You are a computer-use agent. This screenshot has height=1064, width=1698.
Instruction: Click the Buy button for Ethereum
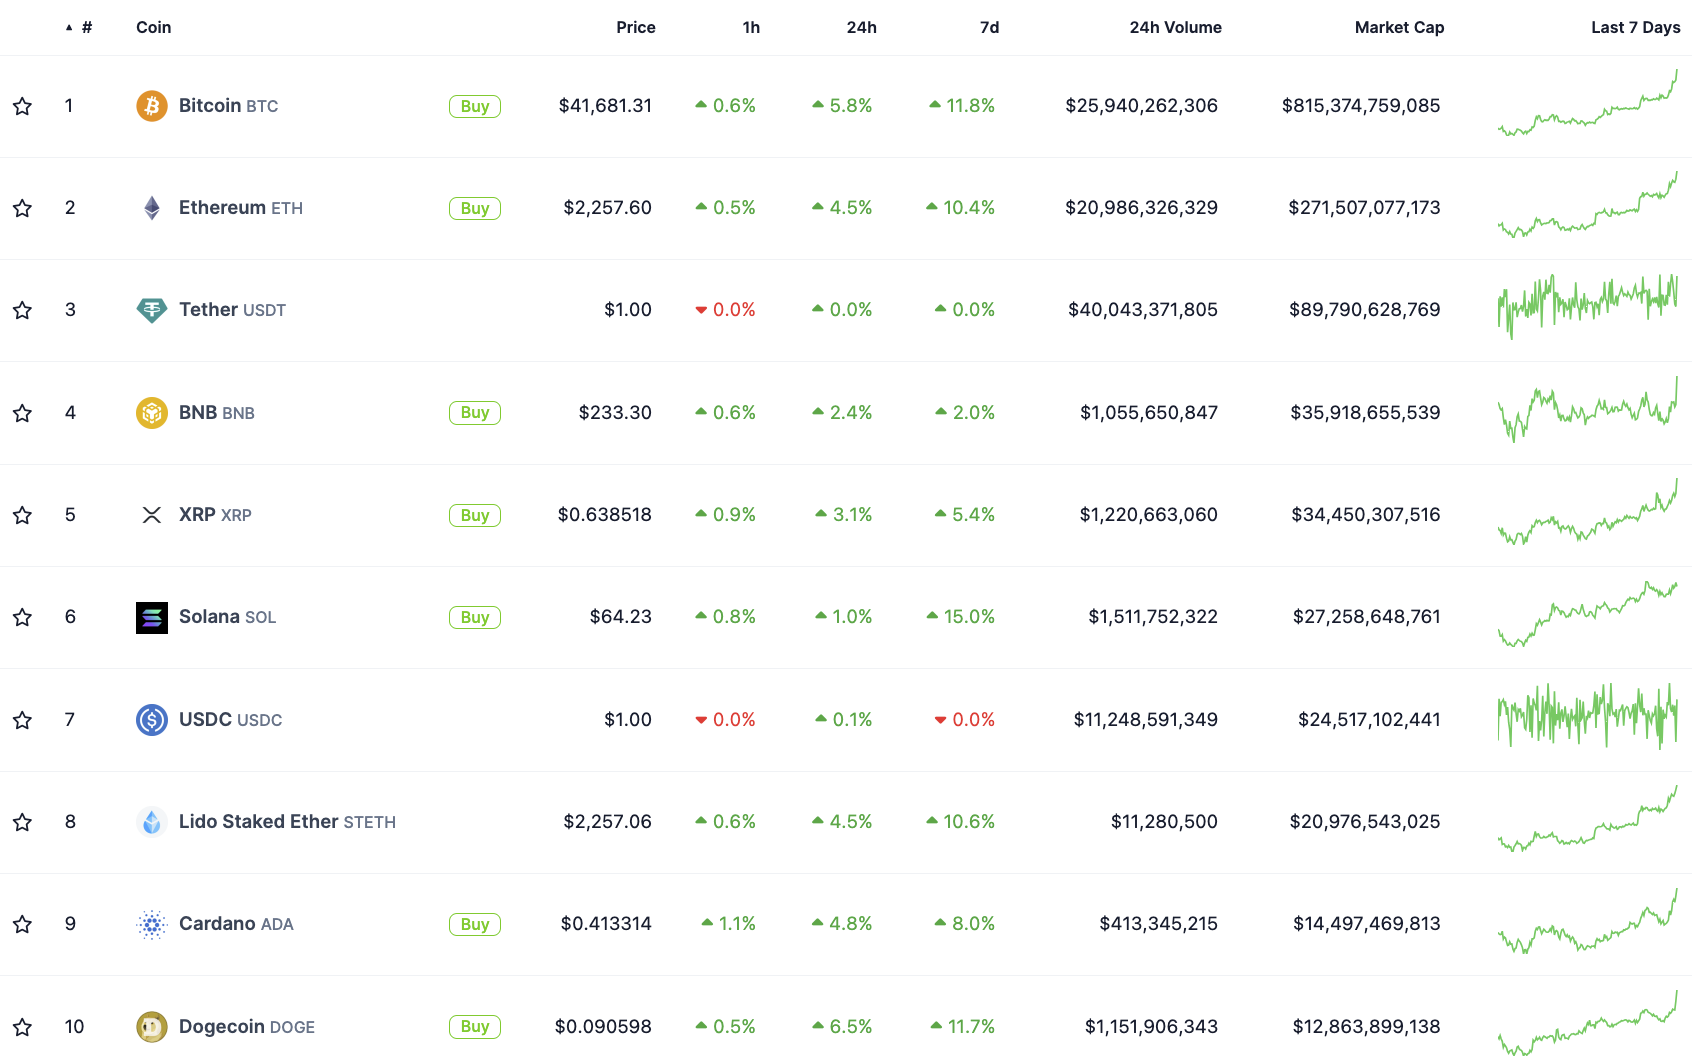(x=475, y=208)
